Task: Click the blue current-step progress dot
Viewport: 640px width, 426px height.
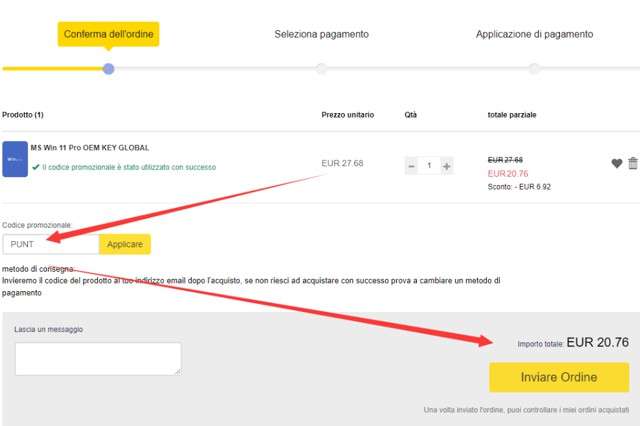Action: click(x=109, y=68)
